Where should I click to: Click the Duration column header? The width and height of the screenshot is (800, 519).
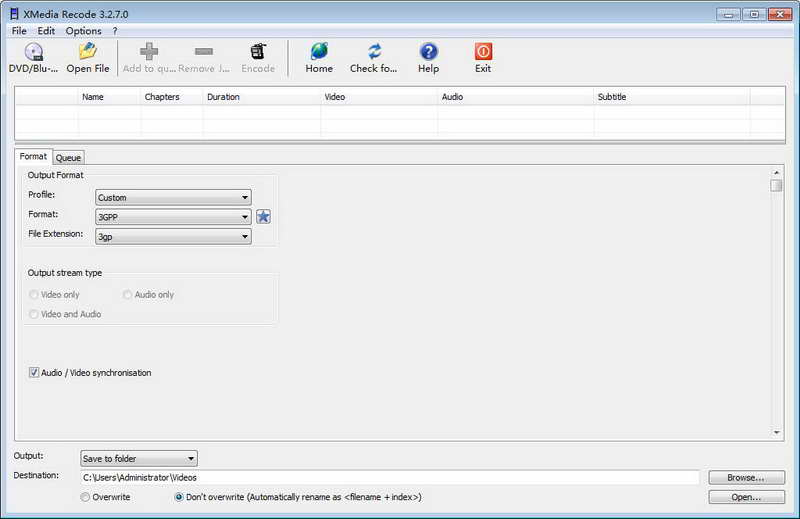point(262,96)
